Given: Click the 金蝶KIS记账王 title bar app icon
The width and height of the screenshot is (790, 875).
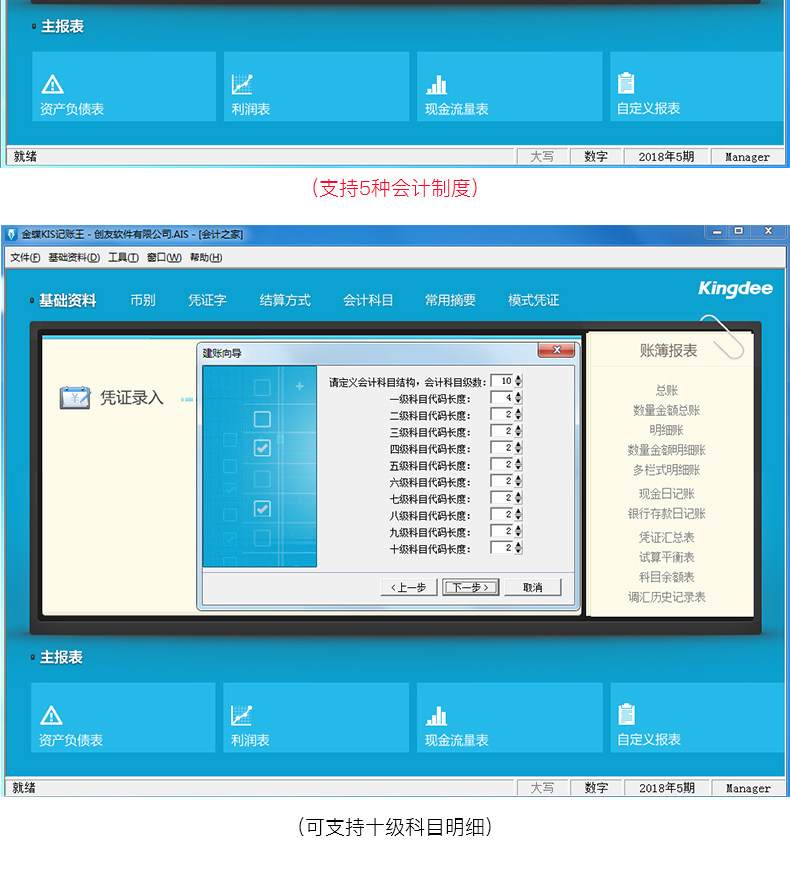Looking at the screenshot, I should coord(12,234).
